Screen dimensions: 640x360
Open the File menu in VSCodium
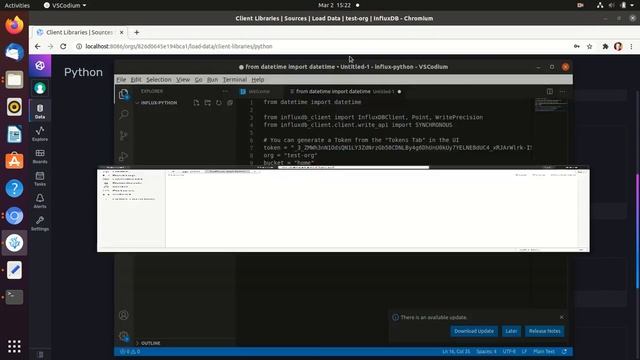(121, 80)
